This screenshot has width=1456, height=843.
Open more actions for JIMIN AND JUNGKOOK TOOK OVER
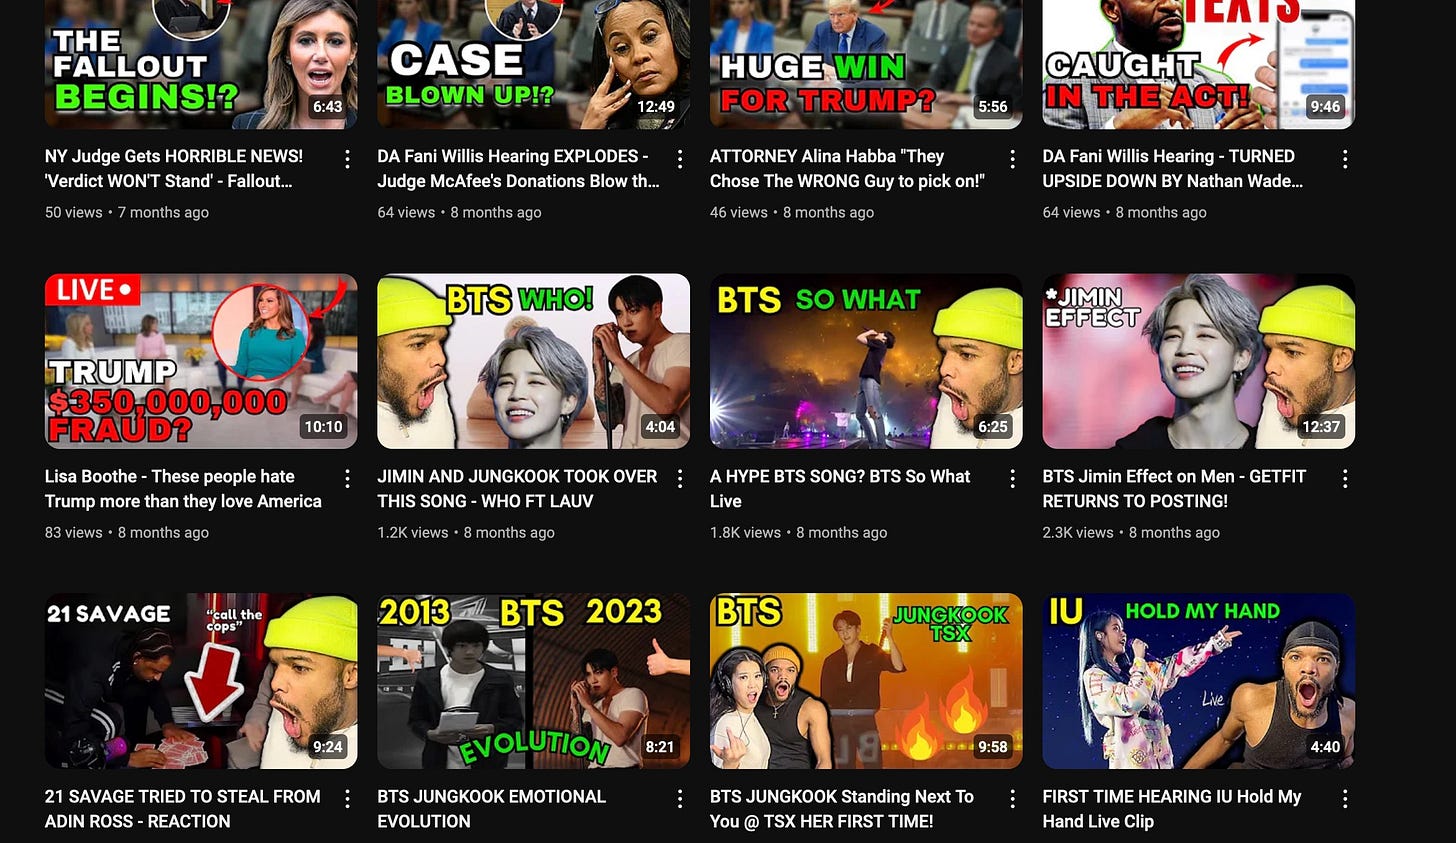[680, 479]
